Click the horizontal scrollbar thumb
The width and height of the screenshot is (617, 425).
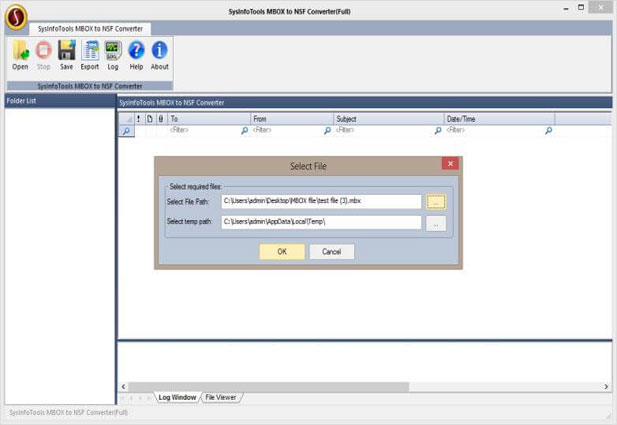(x=268, y=387)
